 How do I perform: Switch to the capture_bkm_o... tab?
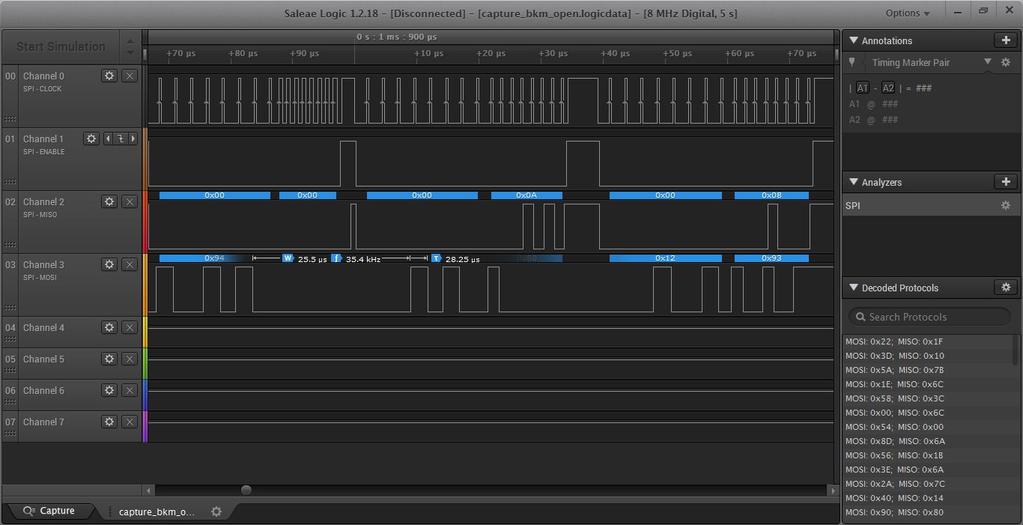pos(157,511)
